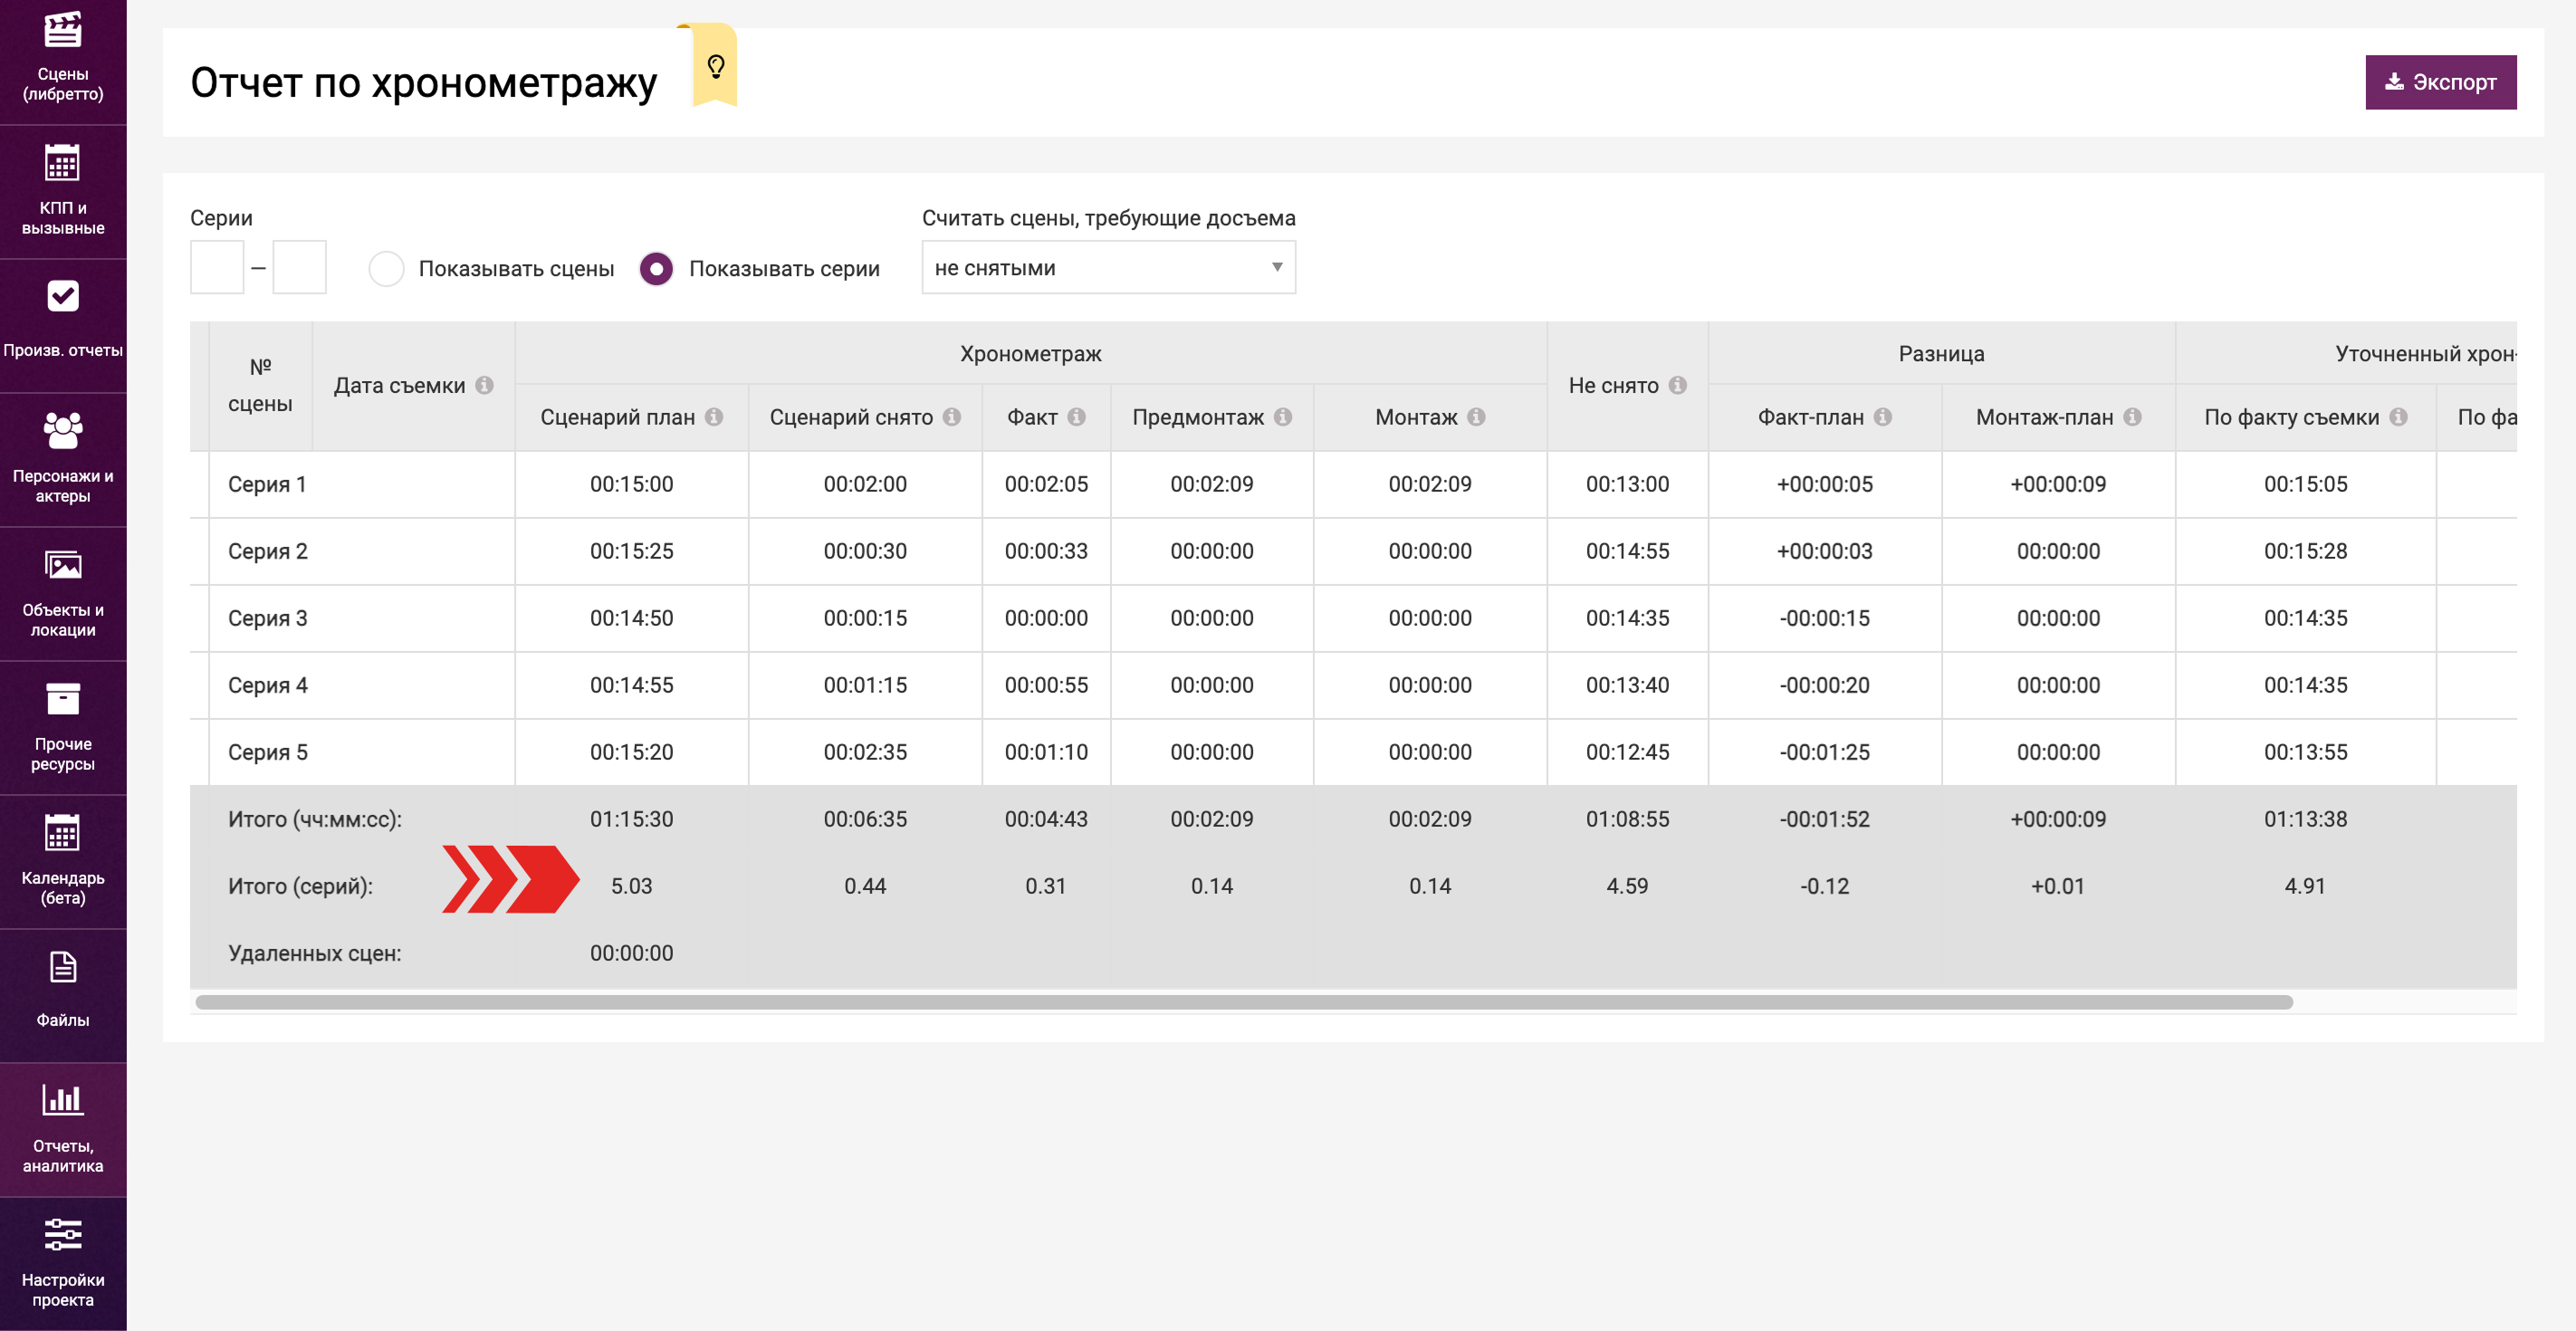Viewport: 2576px width, 1331px height.
Task: Open Календарь (бета) sidebar item
Action: 62,860
